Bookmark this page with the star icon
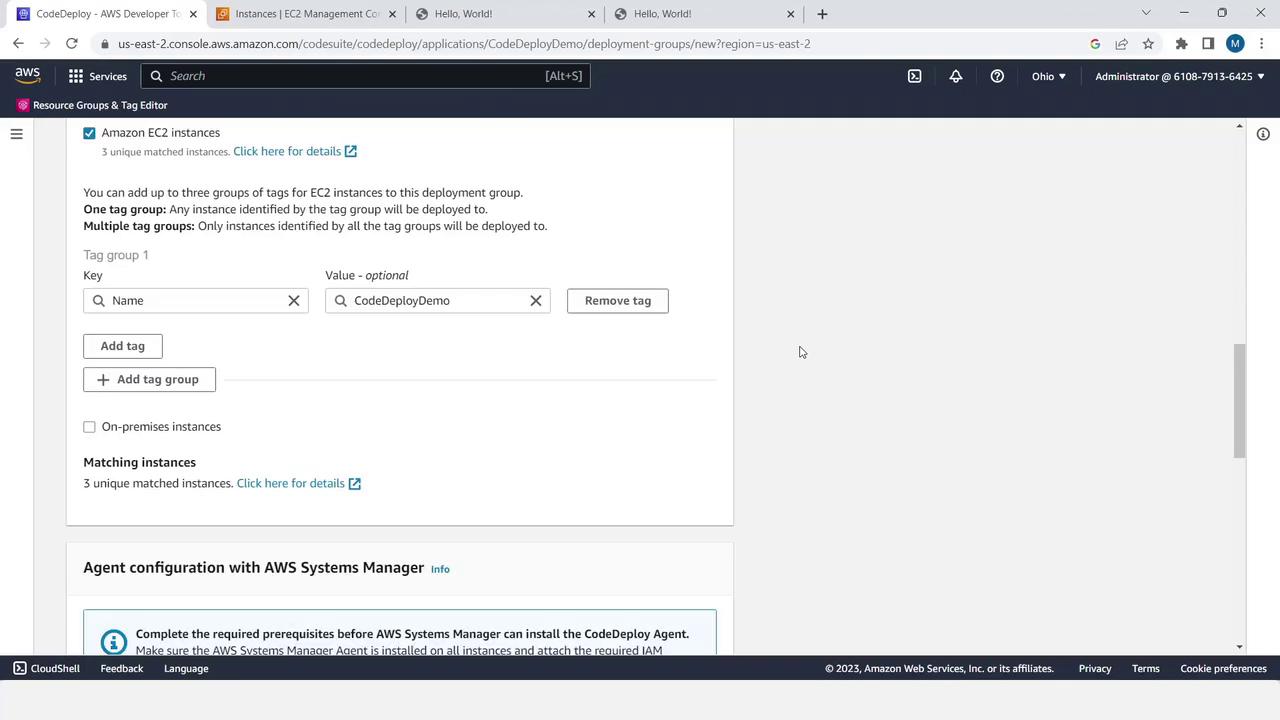The image size is (1280, 720). coord(1148,44)
